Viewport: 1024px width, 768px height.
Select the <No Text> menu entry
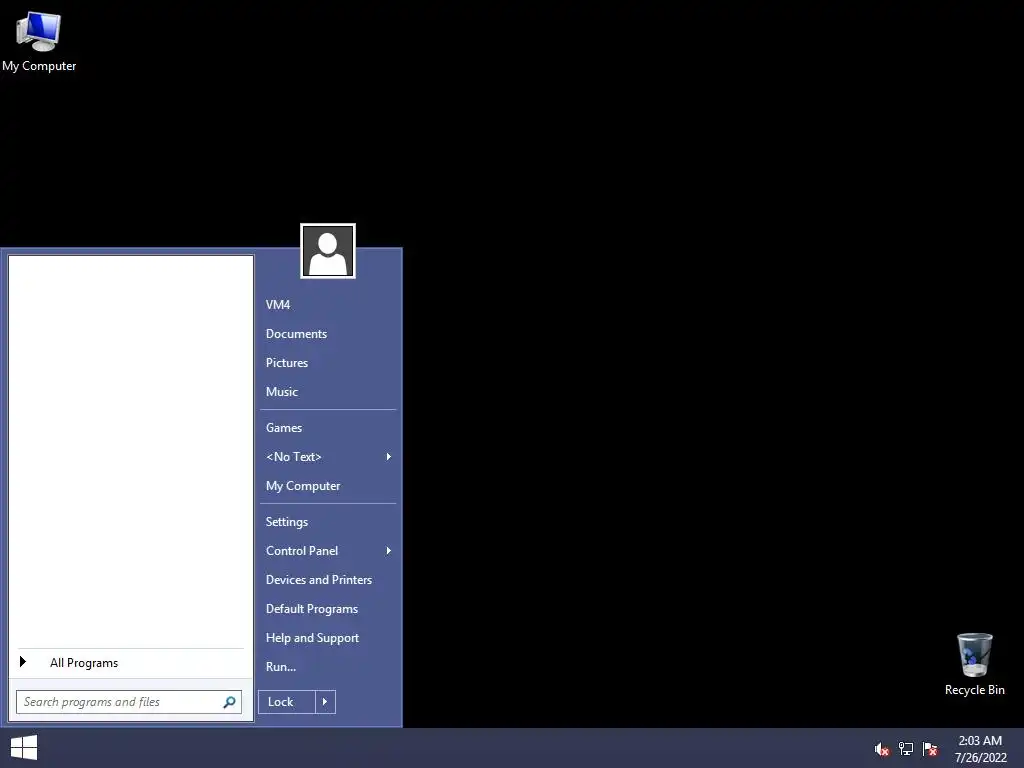328,456
